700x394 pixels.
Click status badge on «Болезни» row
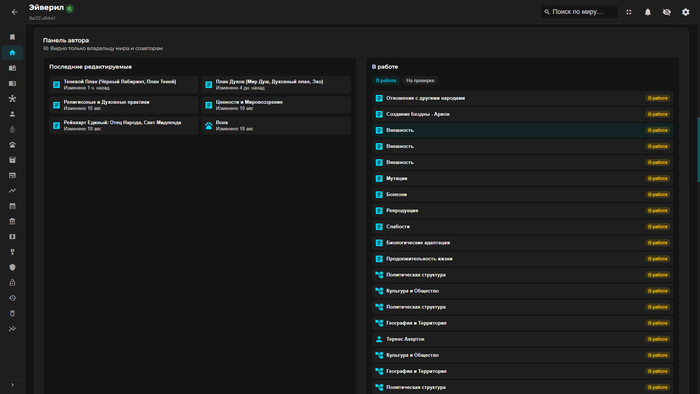pos(658,195)
